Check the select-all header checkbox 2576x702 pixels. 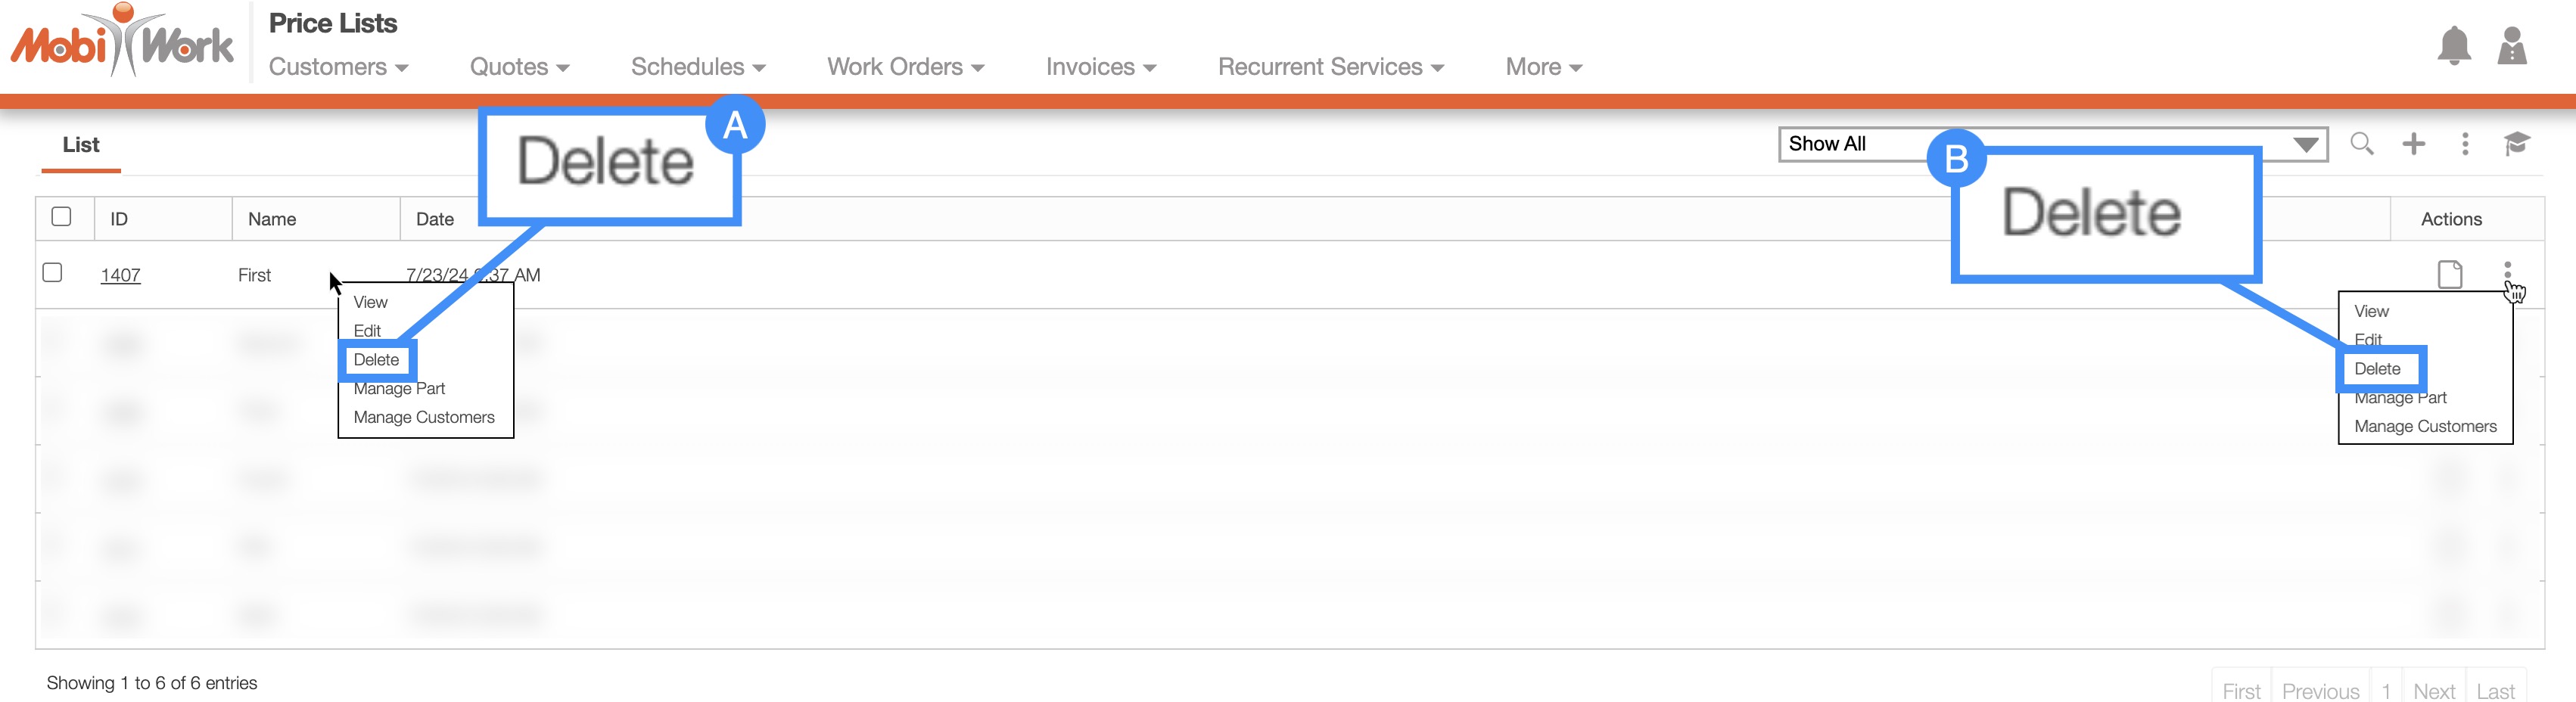61,217
